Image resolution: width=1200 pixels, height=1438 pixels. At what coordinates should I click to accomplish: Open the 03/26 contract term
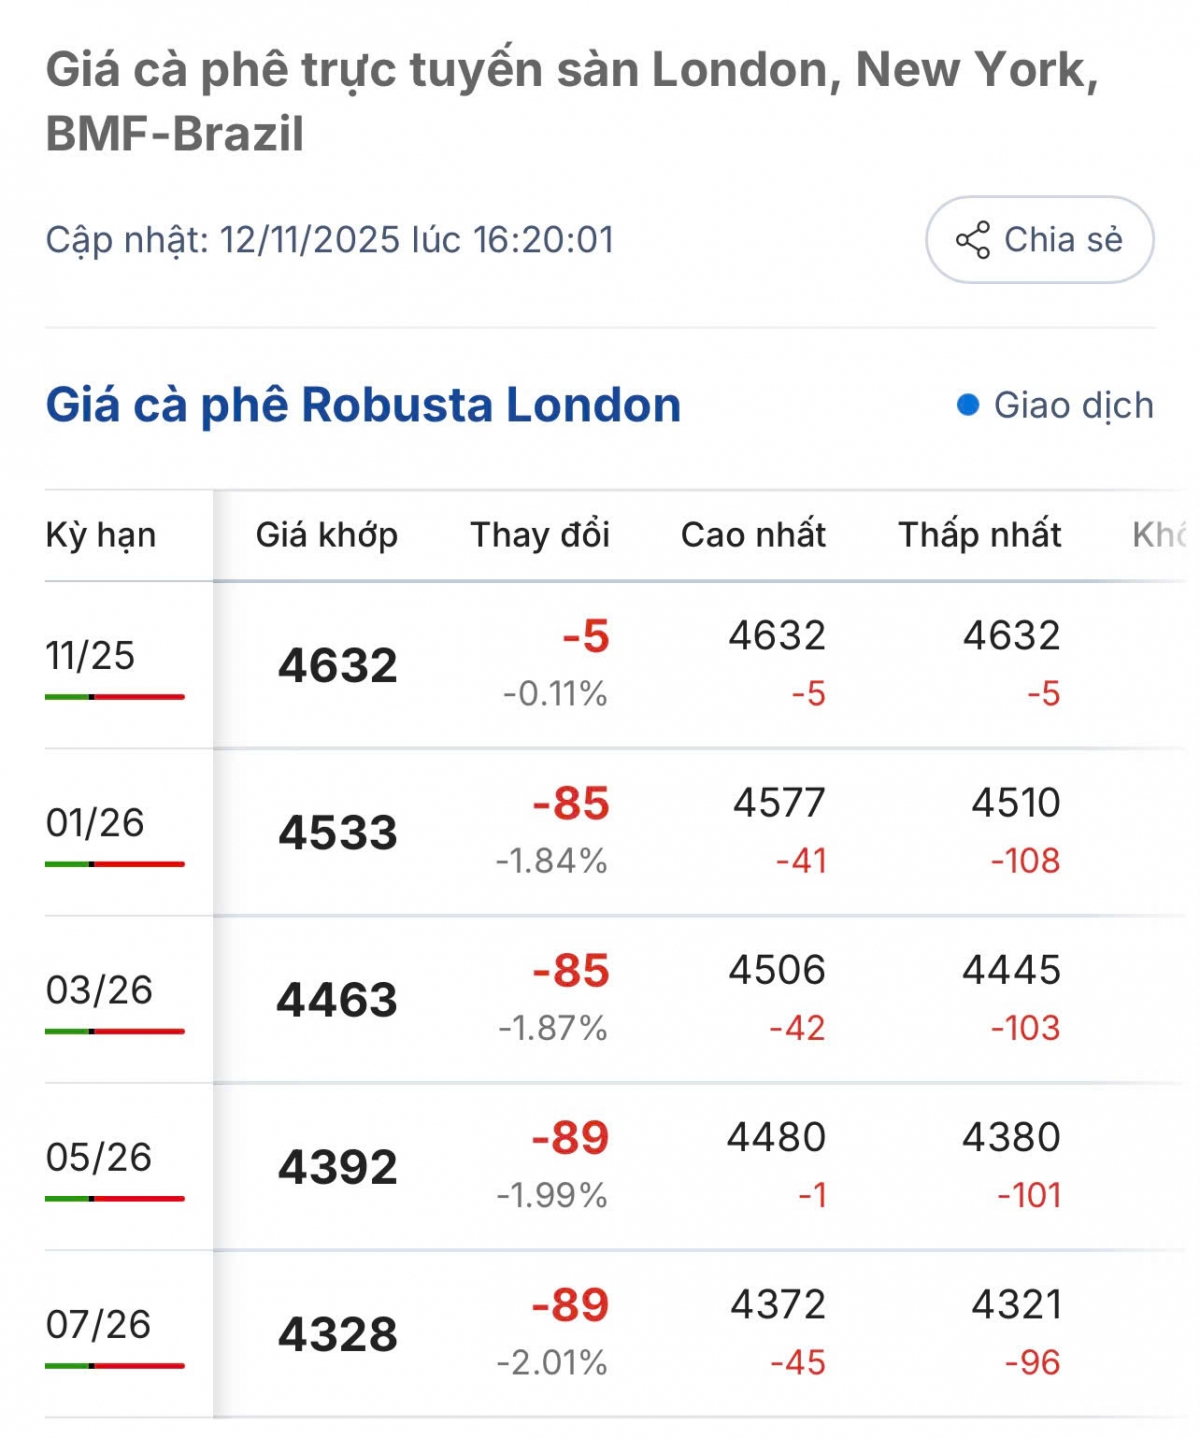(x=99, y=990)
